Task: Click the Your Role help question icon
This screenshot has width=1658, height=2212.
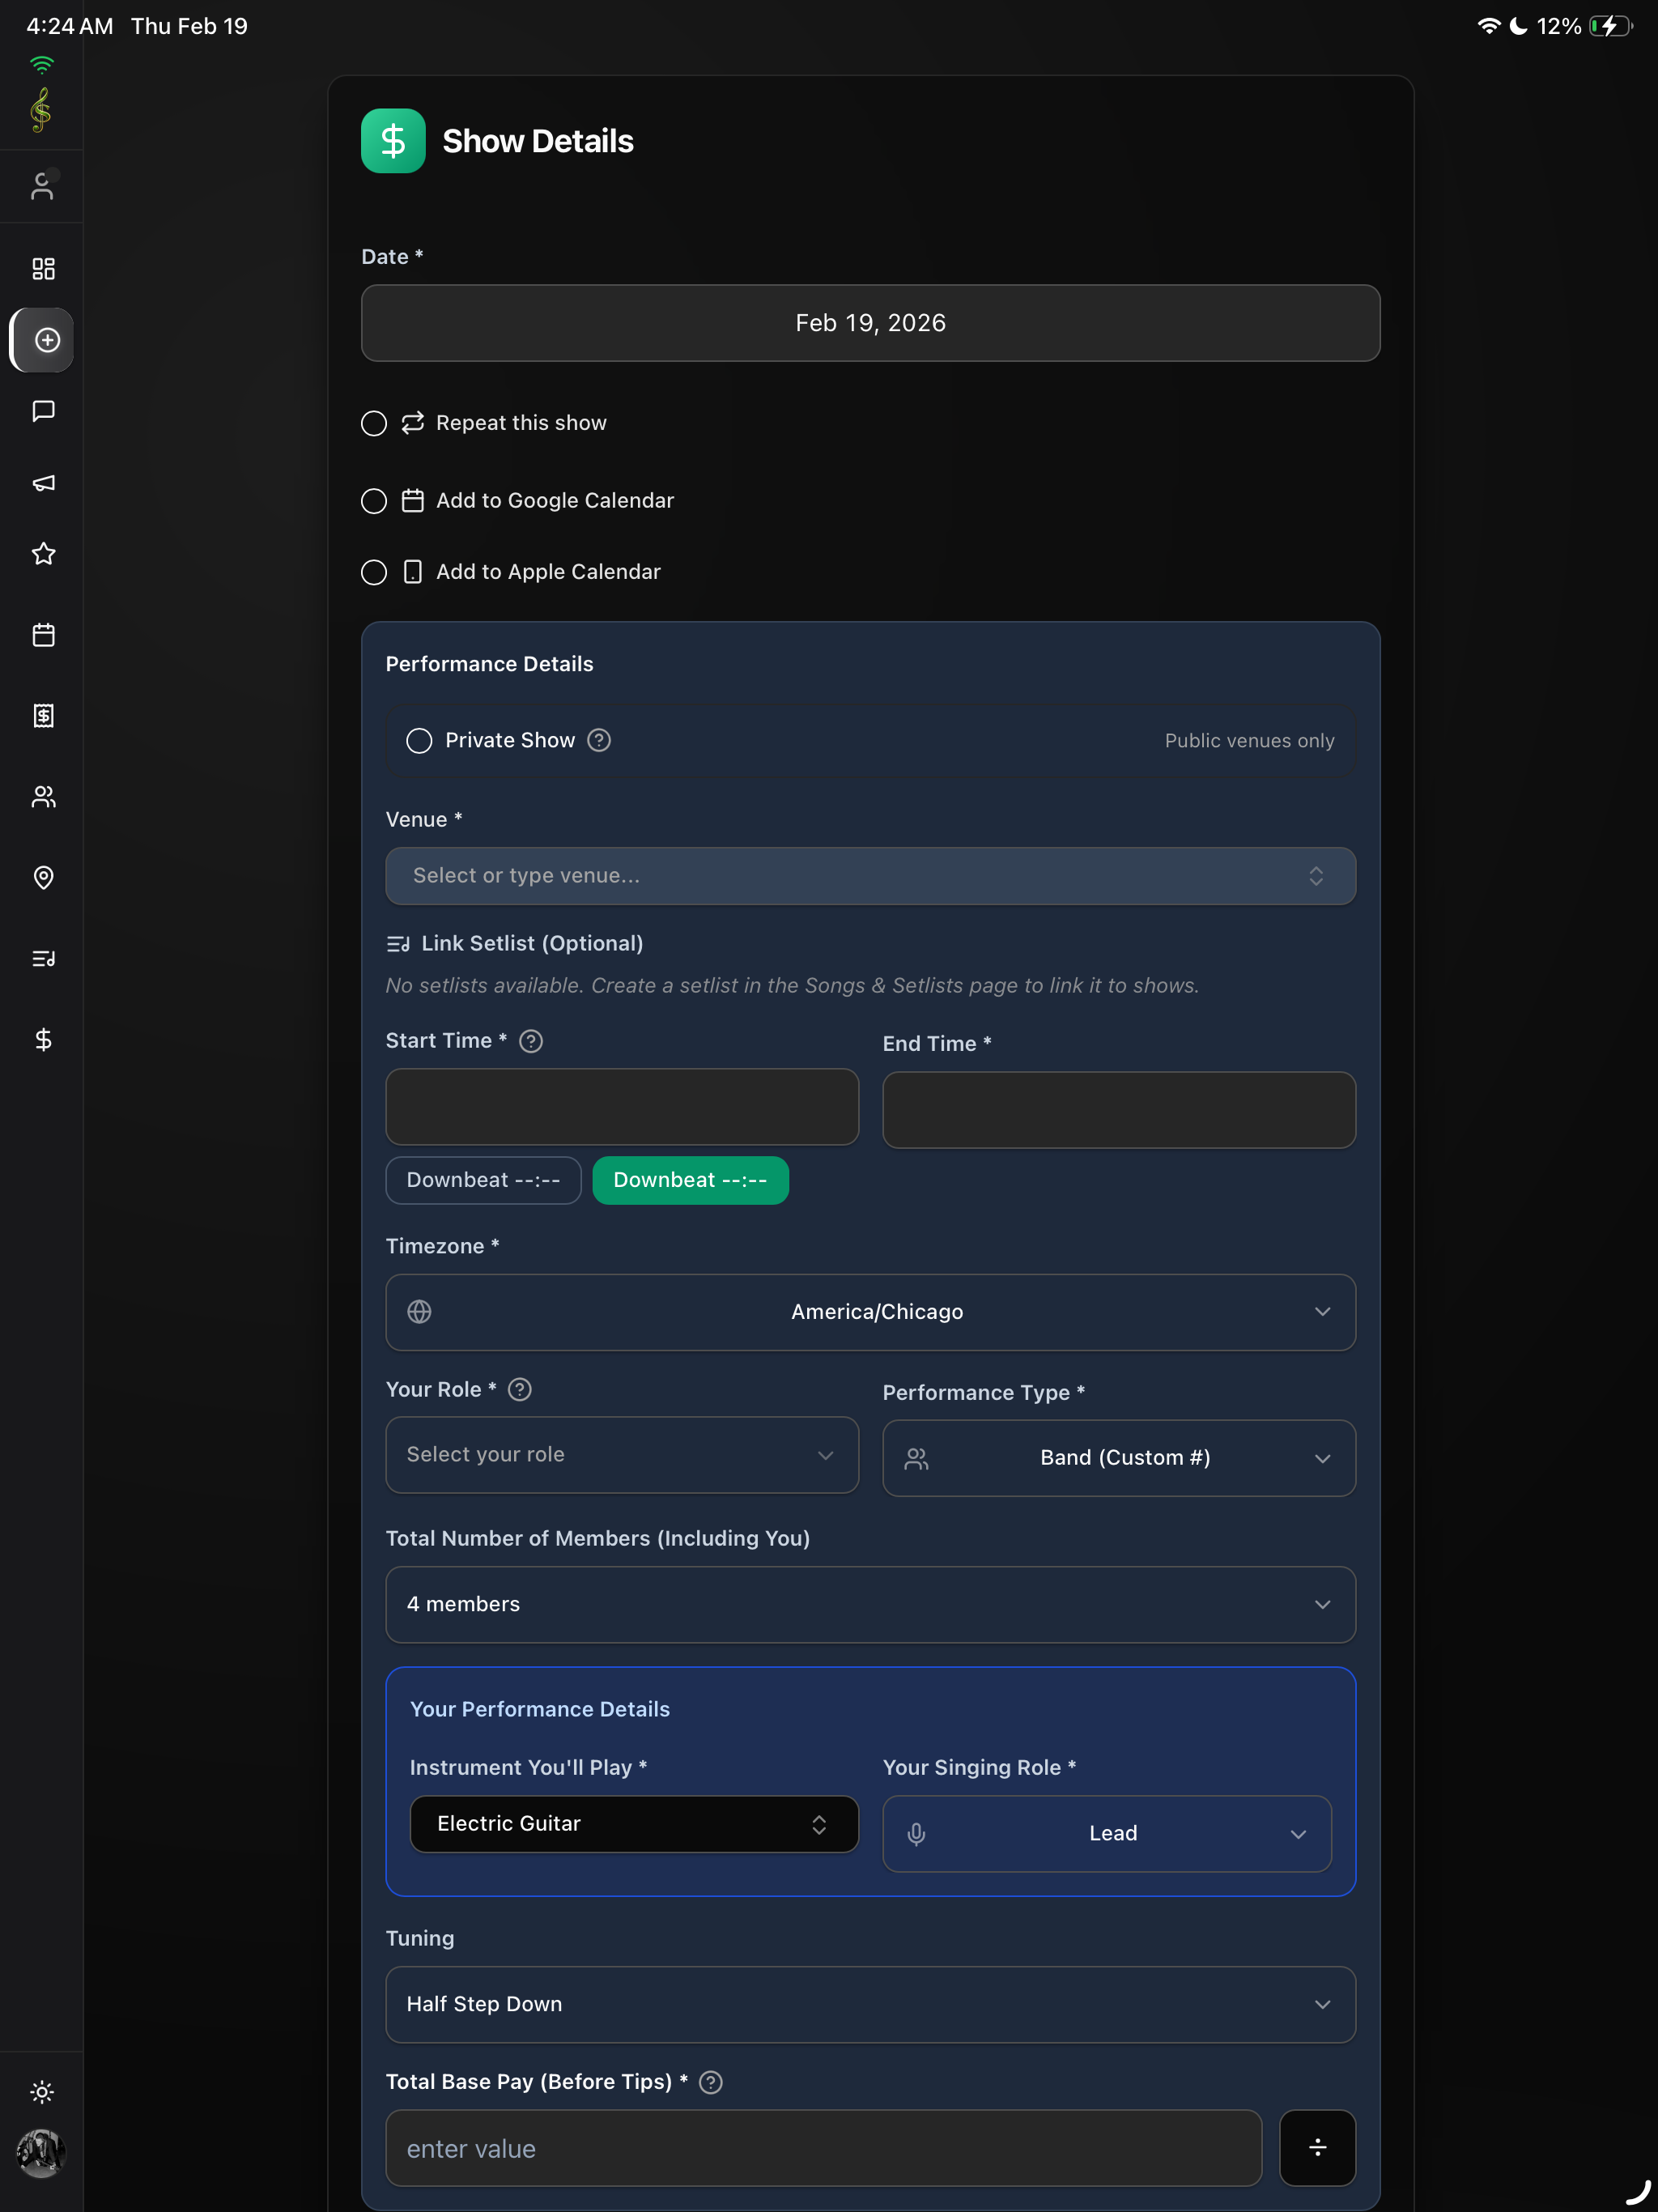Action: [x=520, y=1389]
